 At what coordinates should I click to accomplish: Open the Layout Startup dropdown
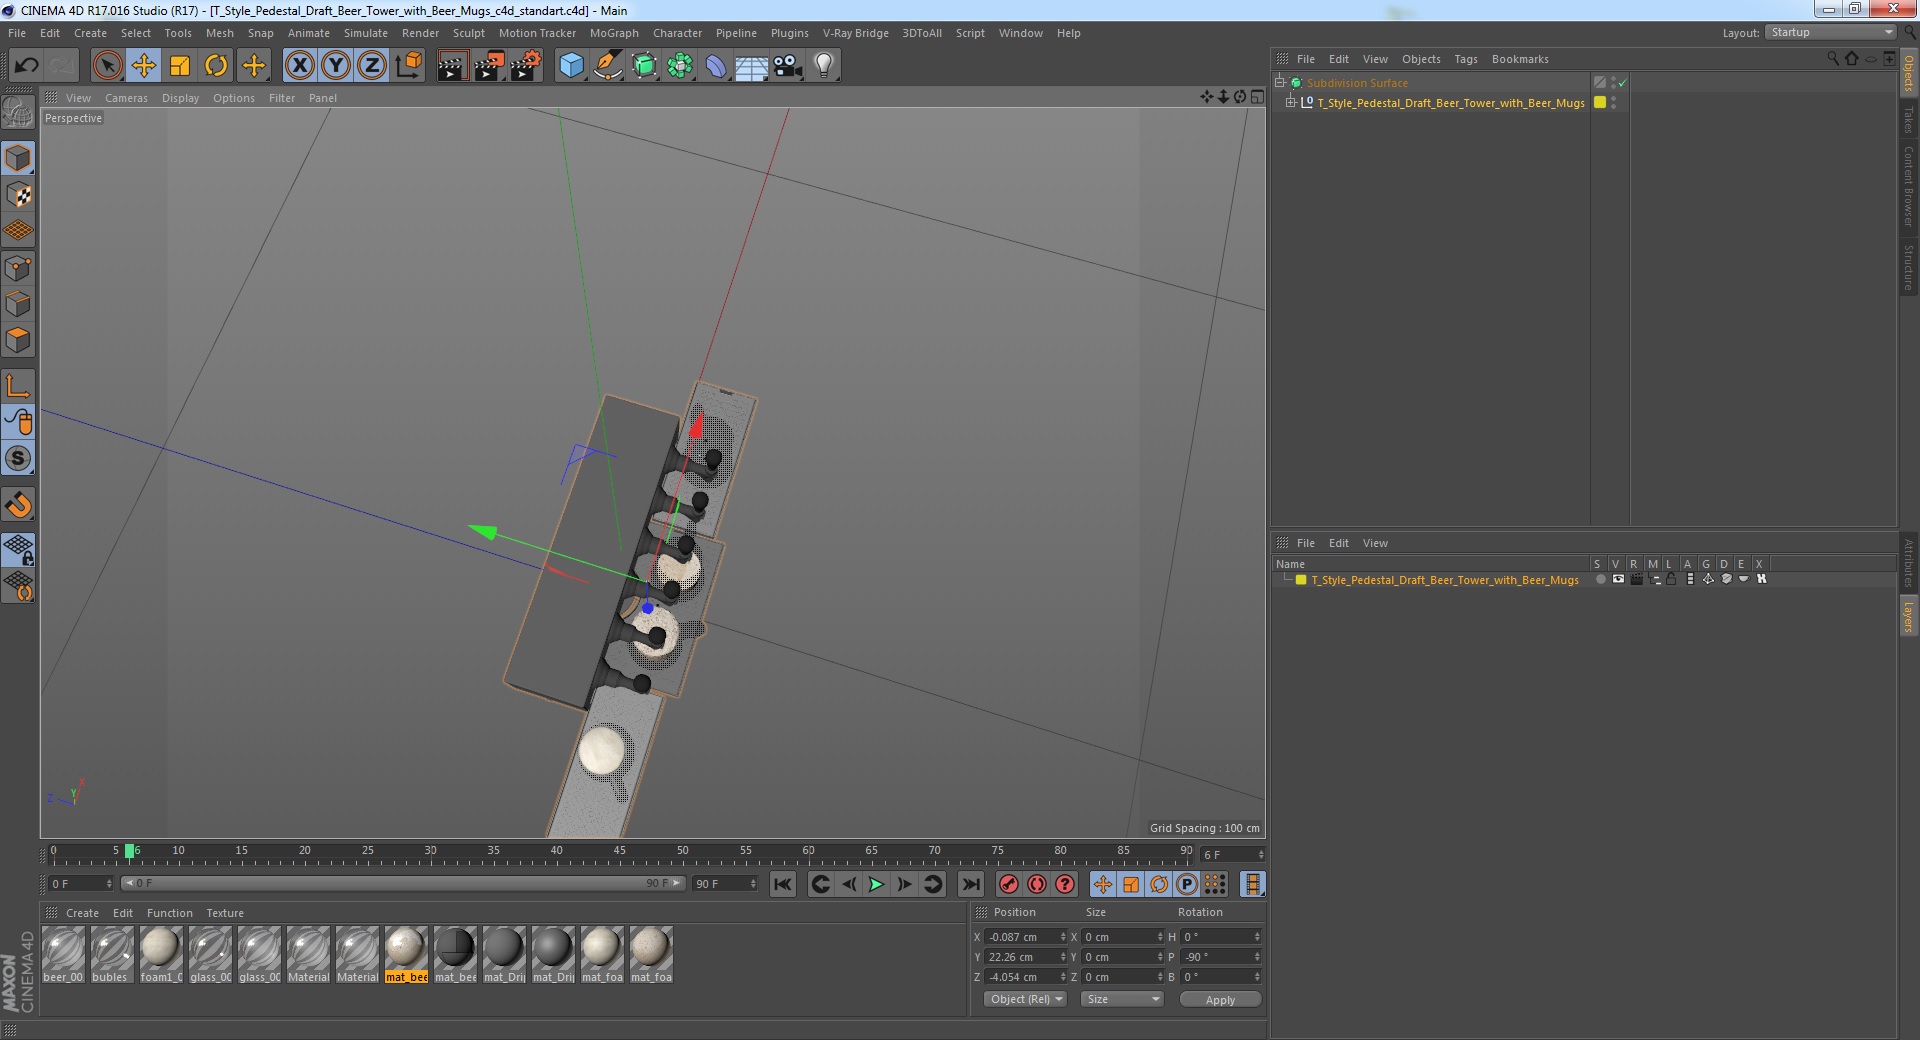point(1831,32)
